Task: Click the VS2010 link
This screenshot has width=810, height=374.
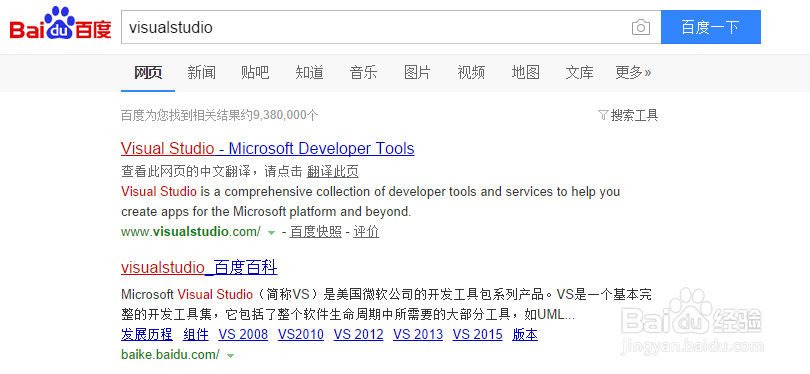Action: click(301, 334)
